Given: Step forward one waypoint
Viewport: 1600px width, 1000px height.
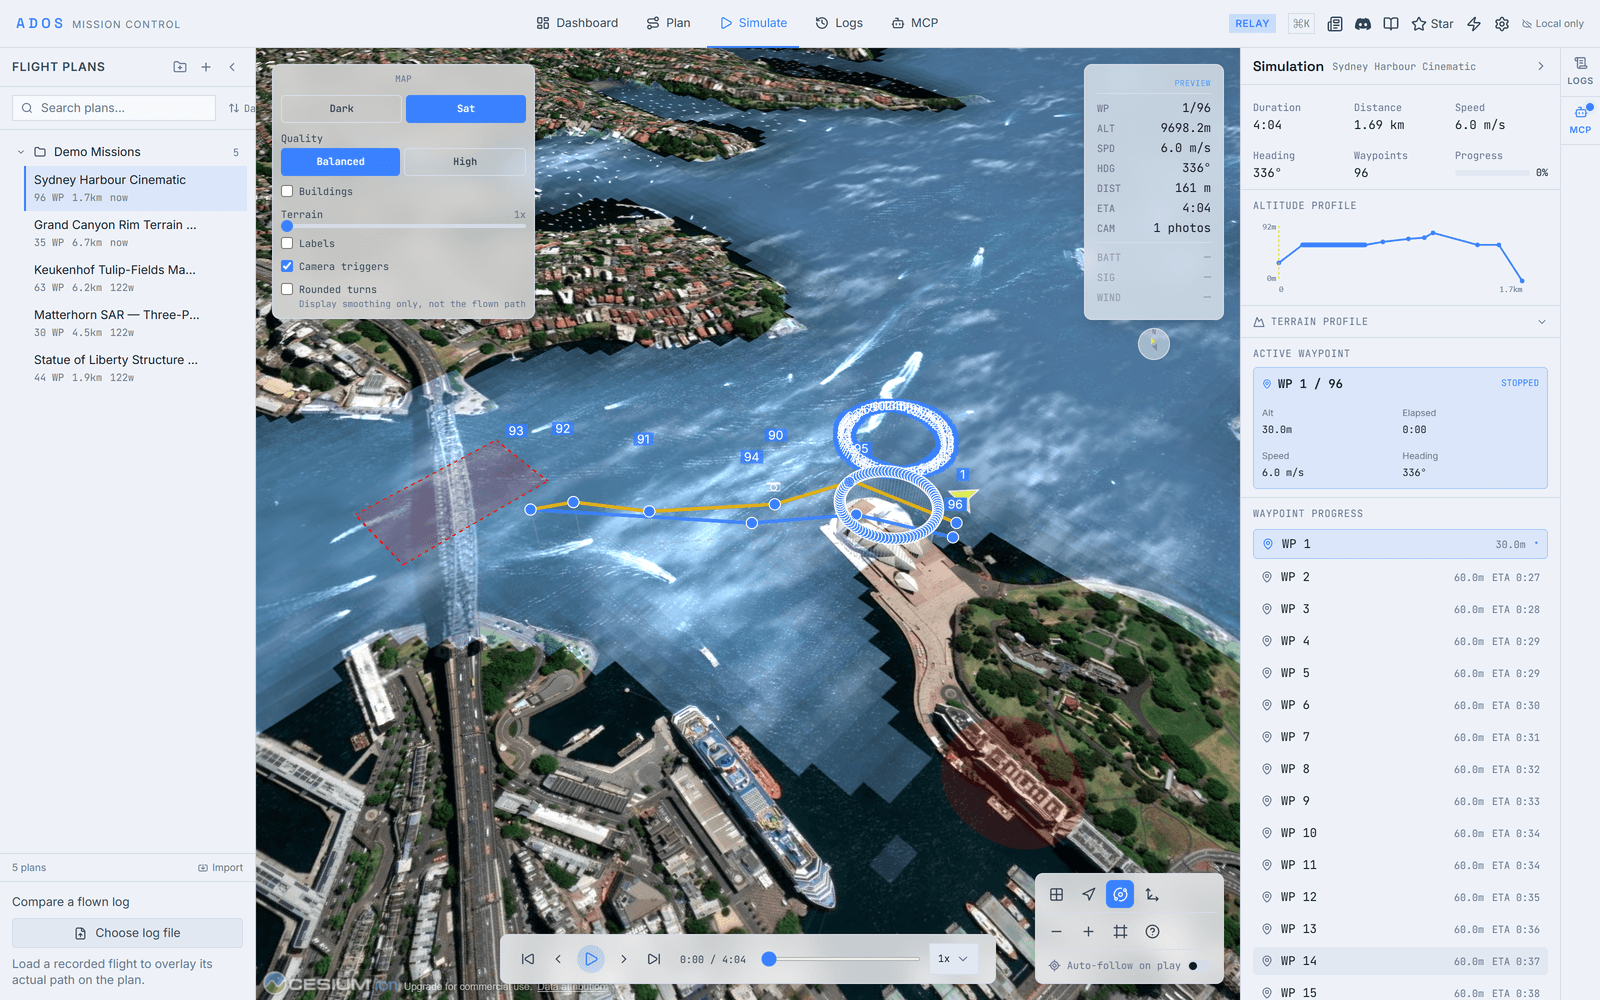Looking at the screenshot, I should 624,959.
